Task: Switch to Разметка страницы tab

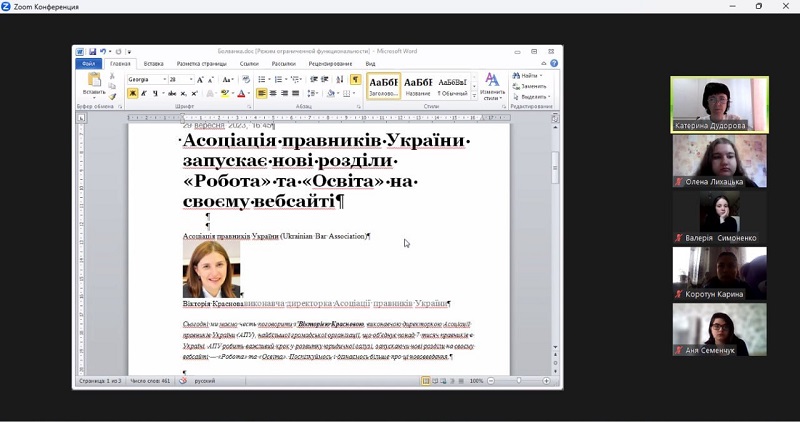Action: [202, 64]
